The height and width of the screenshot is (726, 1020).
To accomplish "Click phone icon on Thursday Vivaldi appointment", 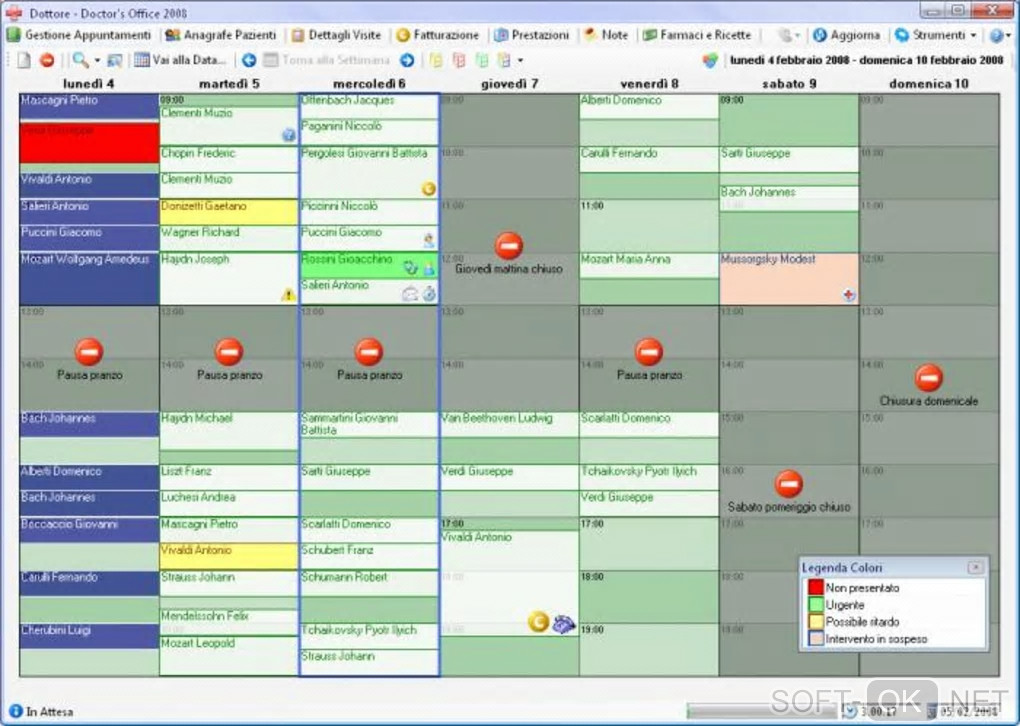I will click(x=563, y=623).
